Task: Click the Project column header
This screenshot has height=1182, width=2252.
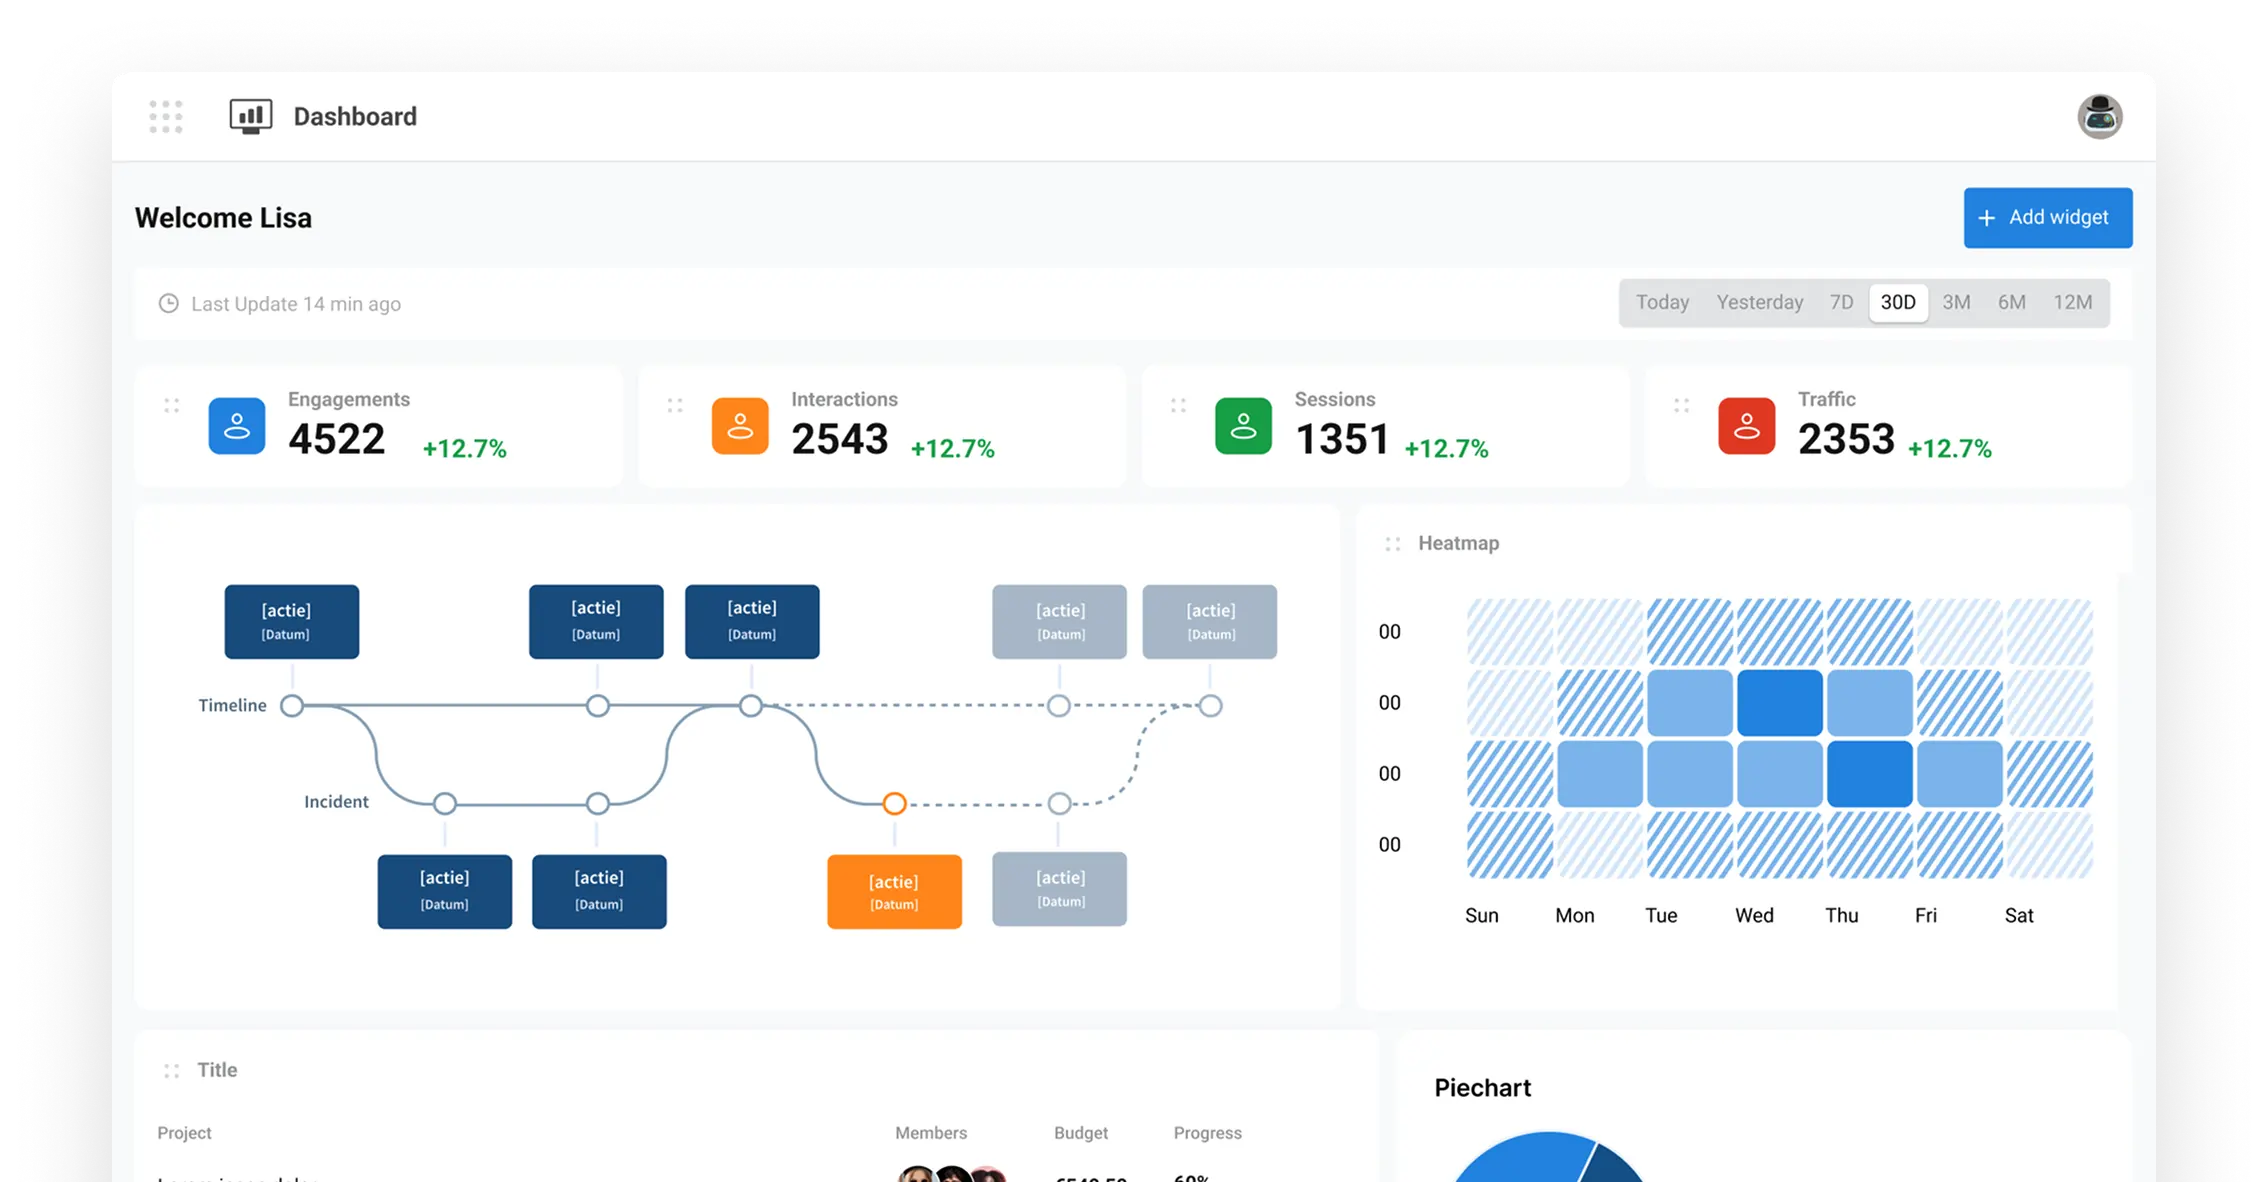Action: (x=184, y=1133)
